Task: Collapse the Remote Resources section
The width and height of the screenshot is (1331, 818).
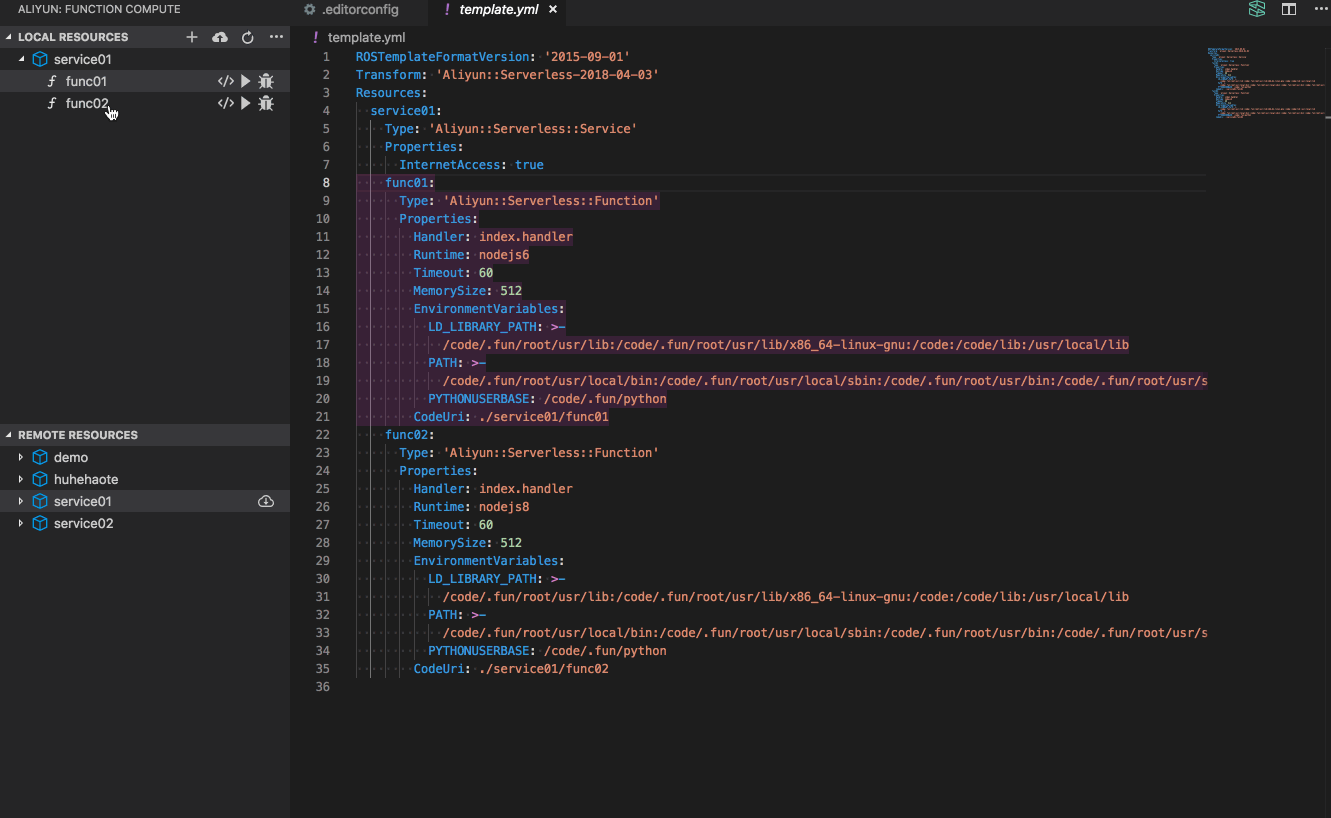Action: coord(9,435)
